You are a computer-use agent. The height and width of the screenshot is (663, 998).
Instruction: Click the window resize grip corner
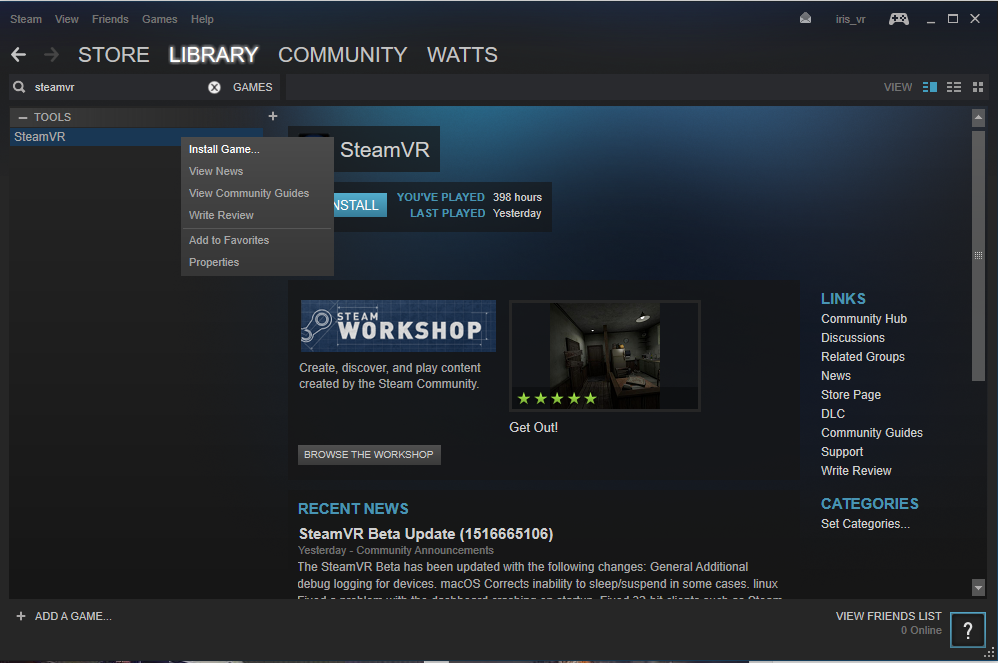(990, 652)
